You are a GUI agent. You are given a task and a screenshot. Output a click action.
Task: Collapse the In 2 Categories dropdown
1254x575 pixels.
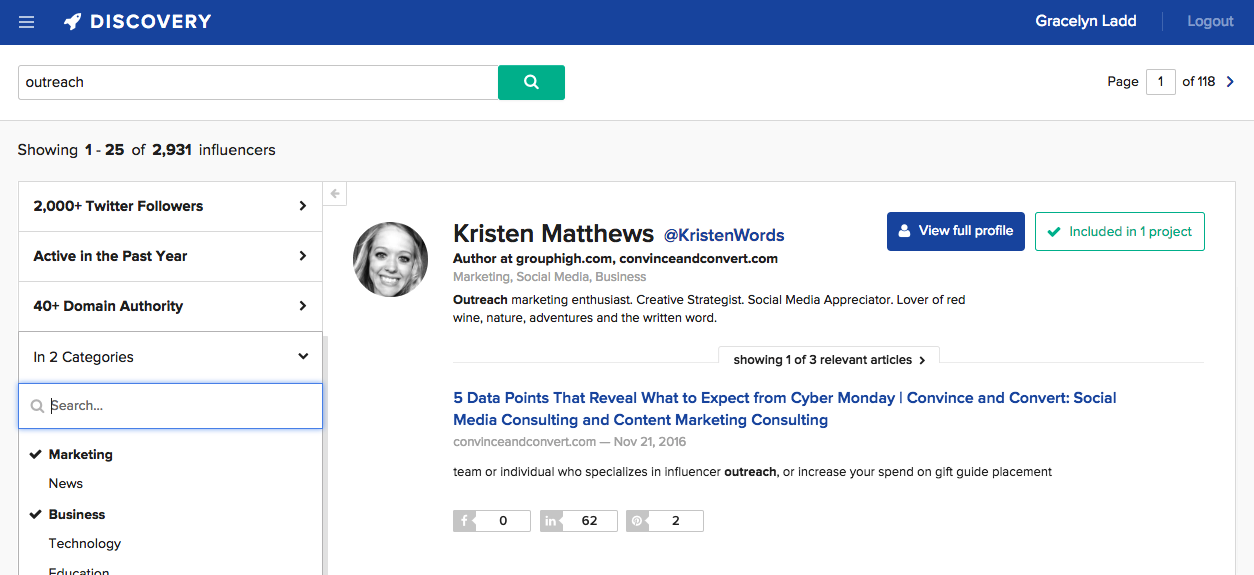(171, 357)
